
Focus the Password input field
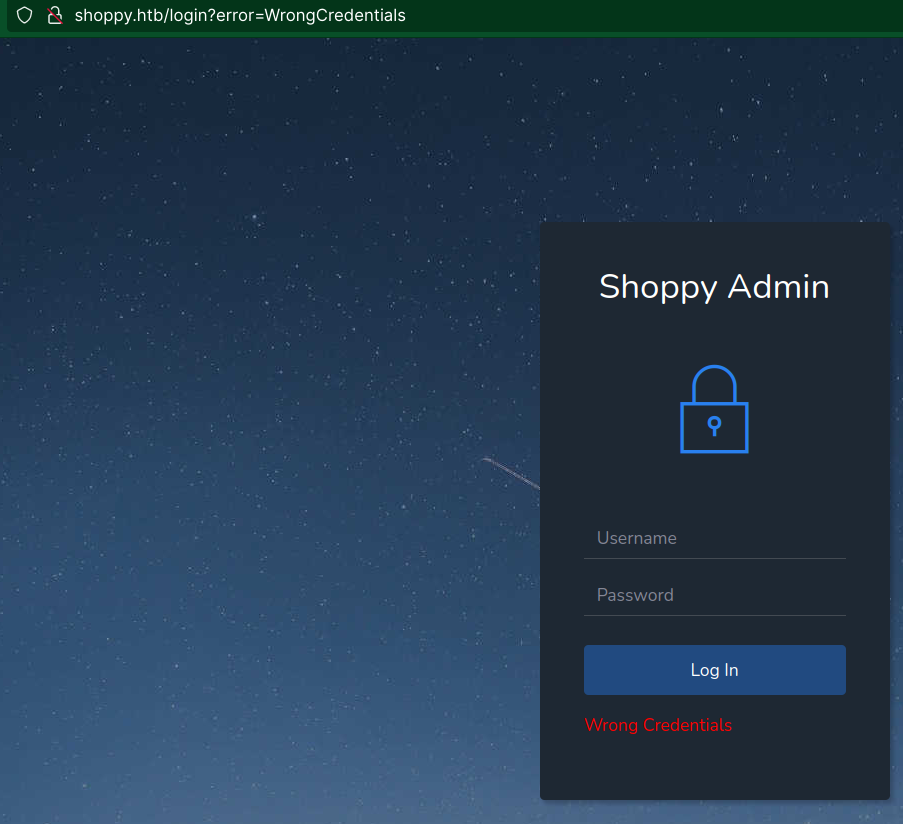click(715, 595)
